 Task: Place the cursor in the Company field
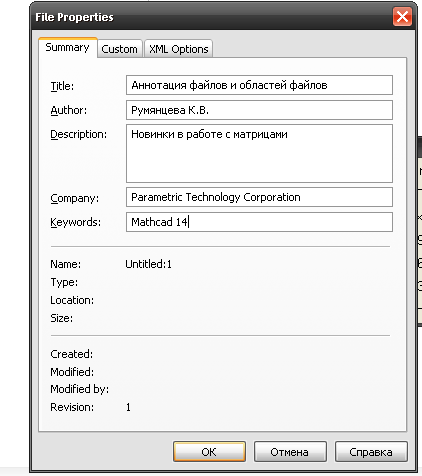coord(259,197)
